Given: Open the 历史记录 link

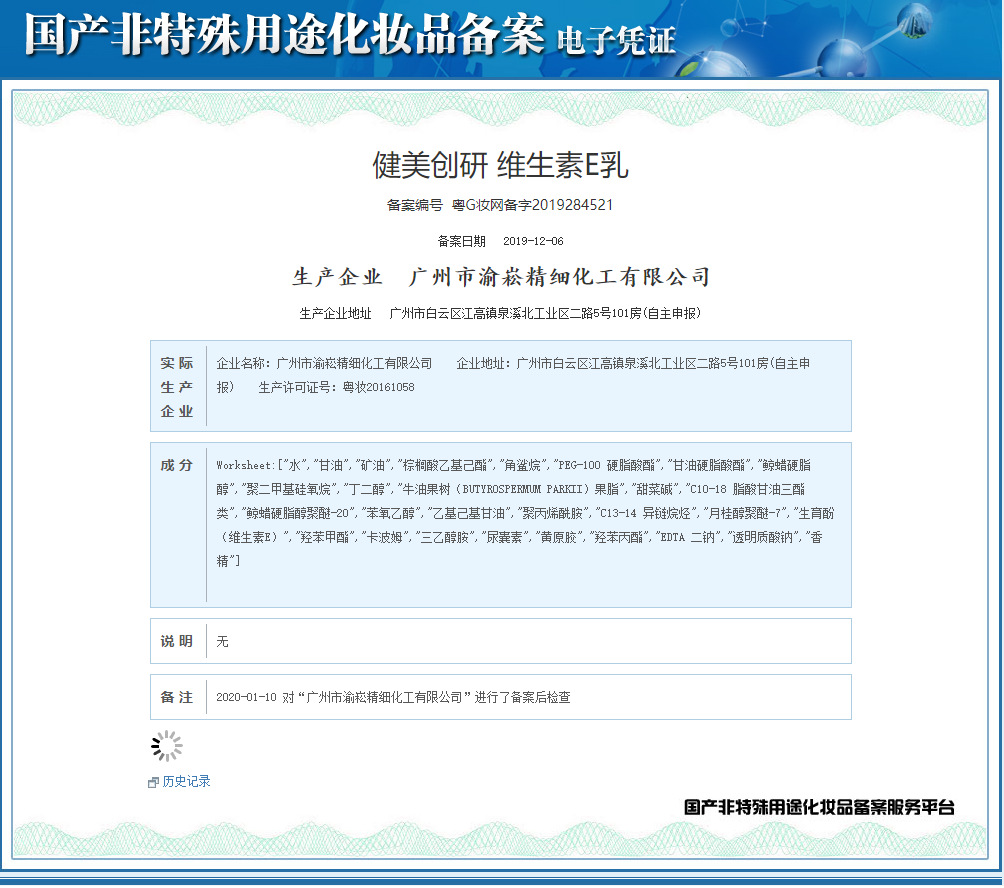Looking at the screenshot, I should point(186,781).
